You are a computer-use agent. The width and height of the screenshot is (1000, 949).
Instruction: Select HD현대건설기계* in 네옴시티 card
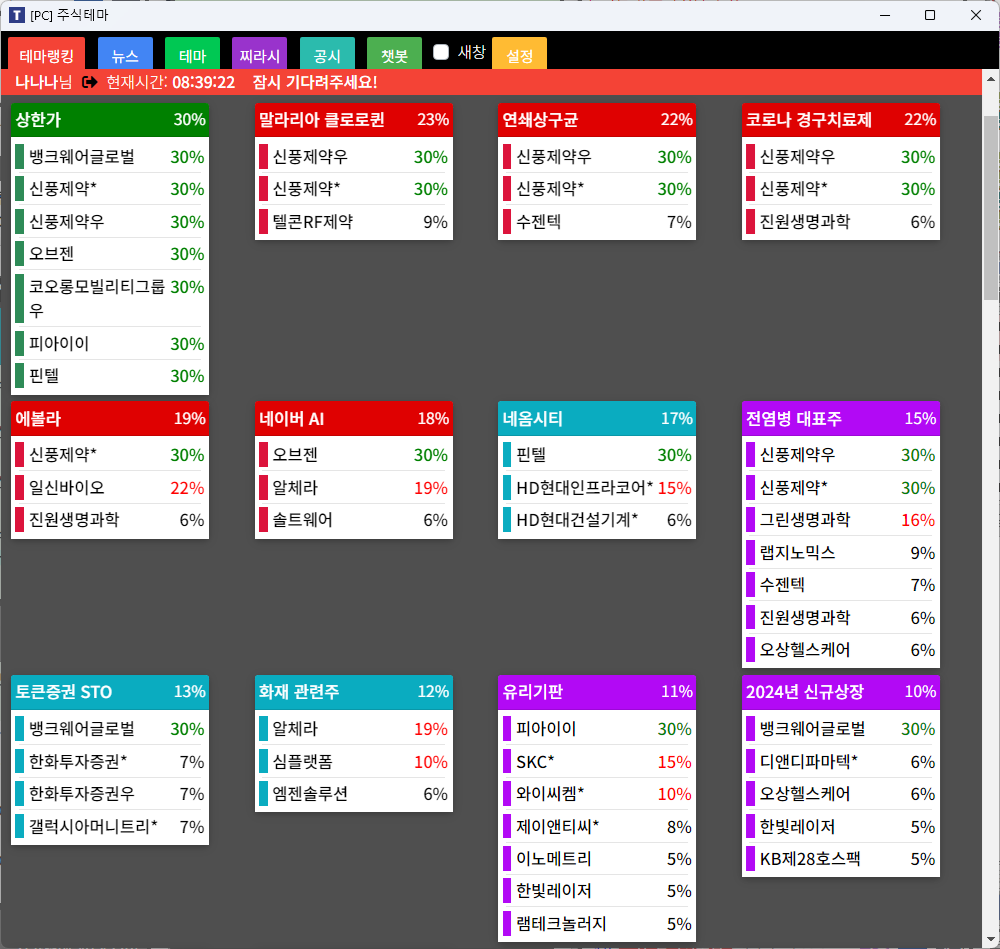(x=597, y=520)
